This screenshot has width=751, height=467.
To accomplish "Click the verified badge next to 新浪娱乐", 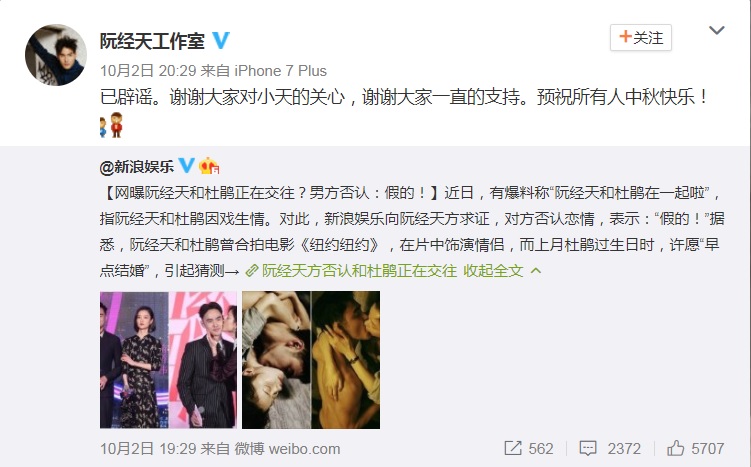I will click(x=186, y=166).
